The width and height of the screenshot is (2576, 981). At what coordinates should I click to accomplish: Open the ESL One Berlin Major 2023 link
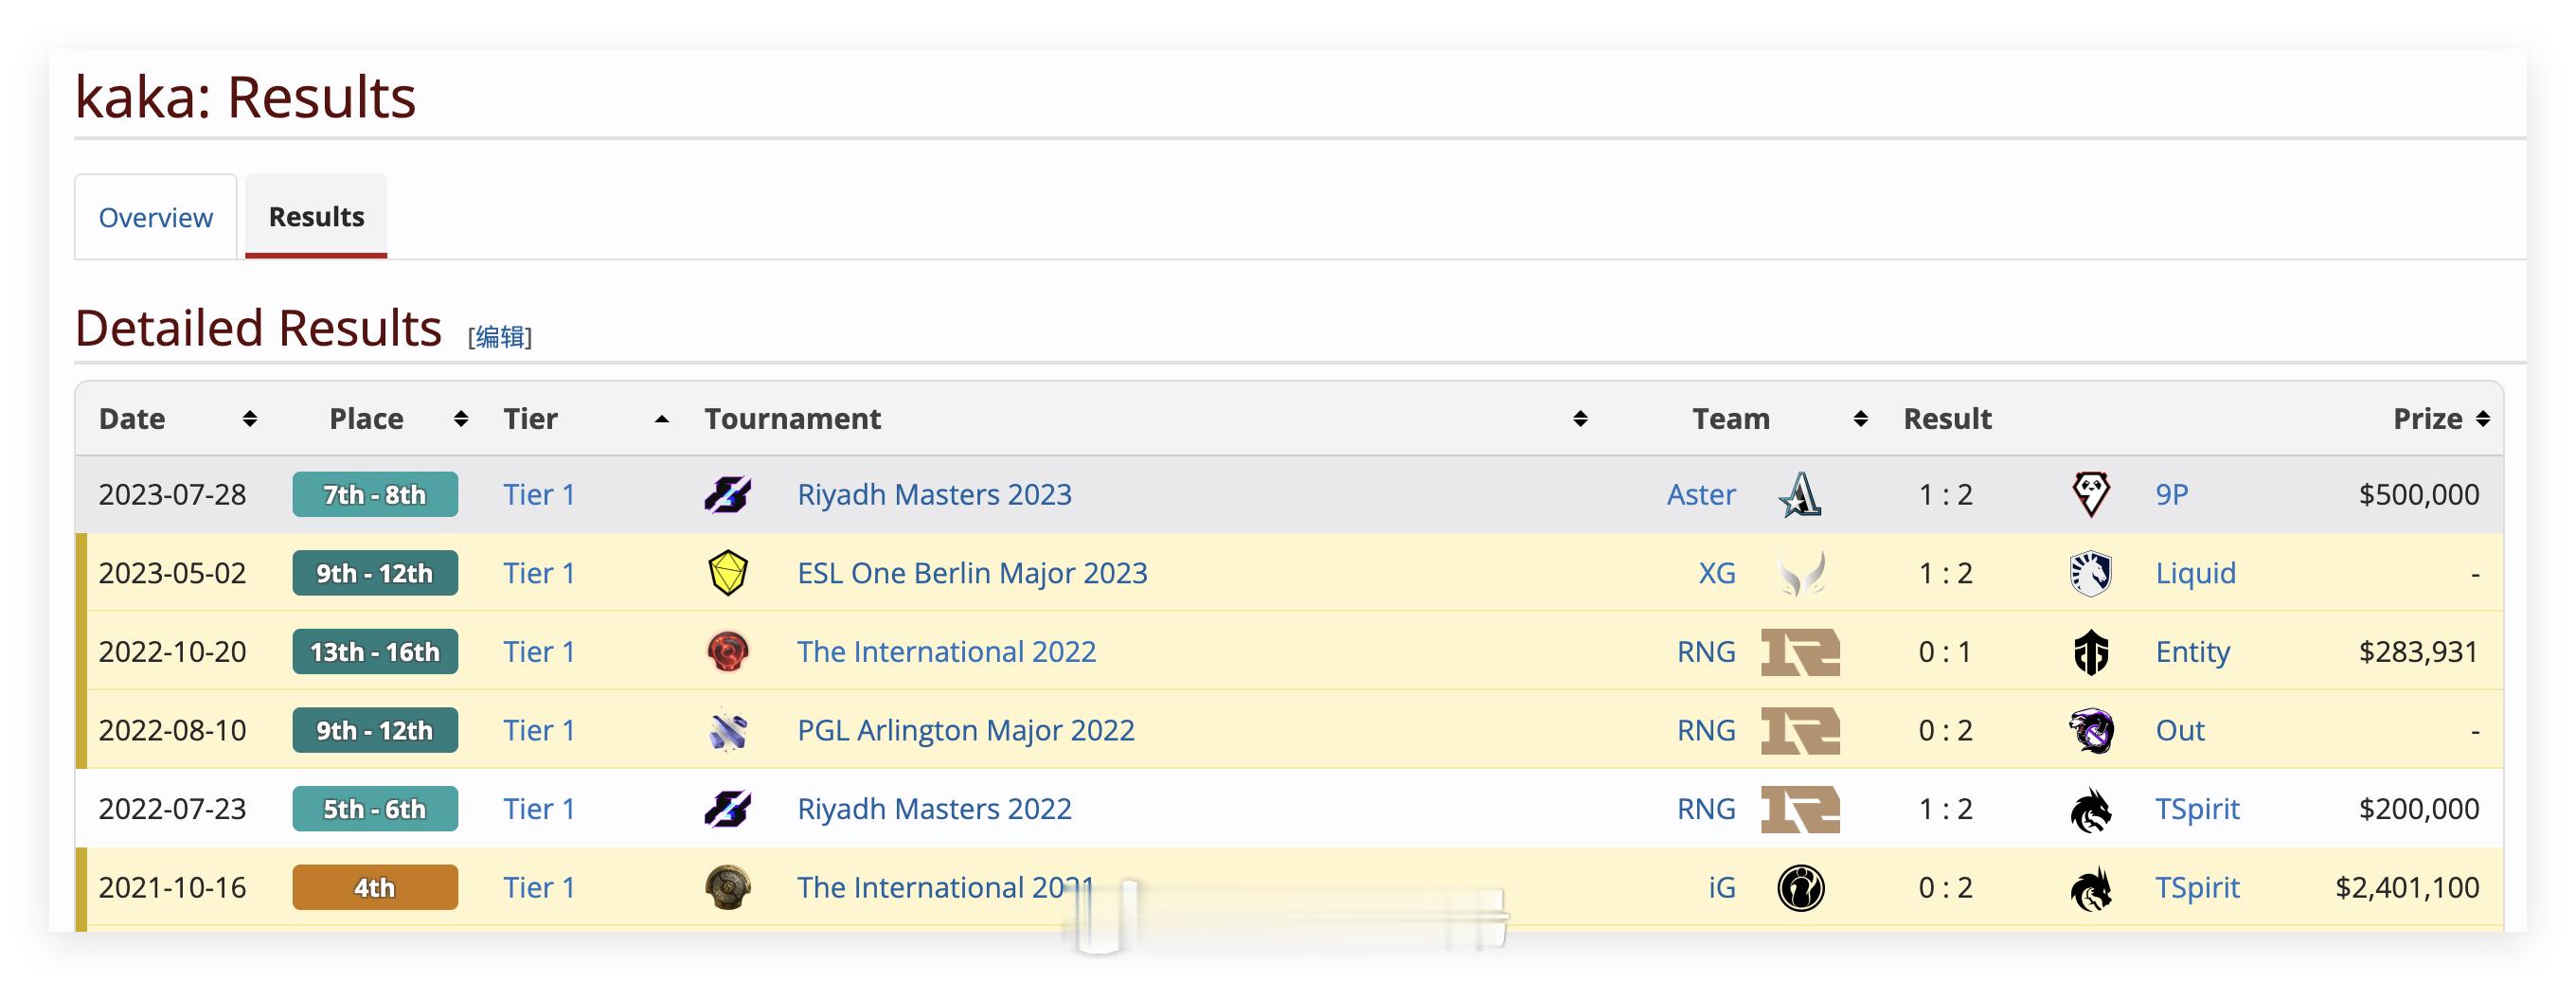(972, 573)
